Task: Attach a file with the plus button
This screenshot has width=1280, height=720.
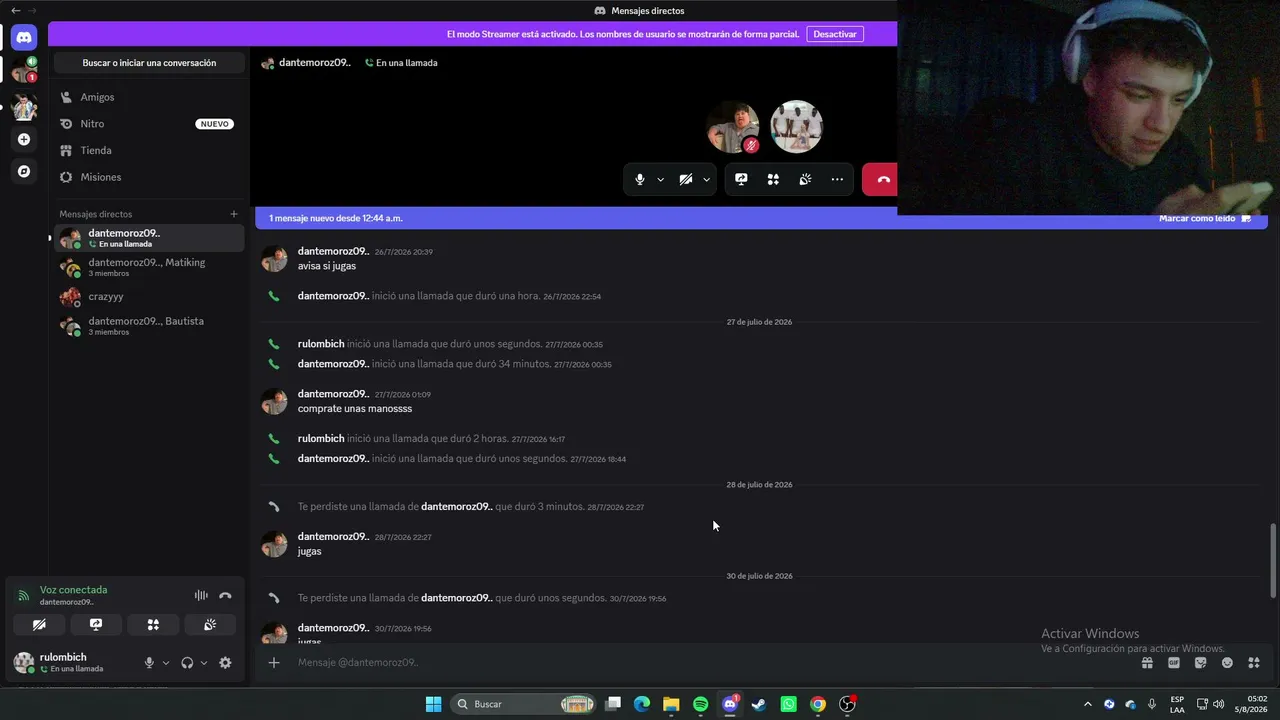Action: click(274, 662)
